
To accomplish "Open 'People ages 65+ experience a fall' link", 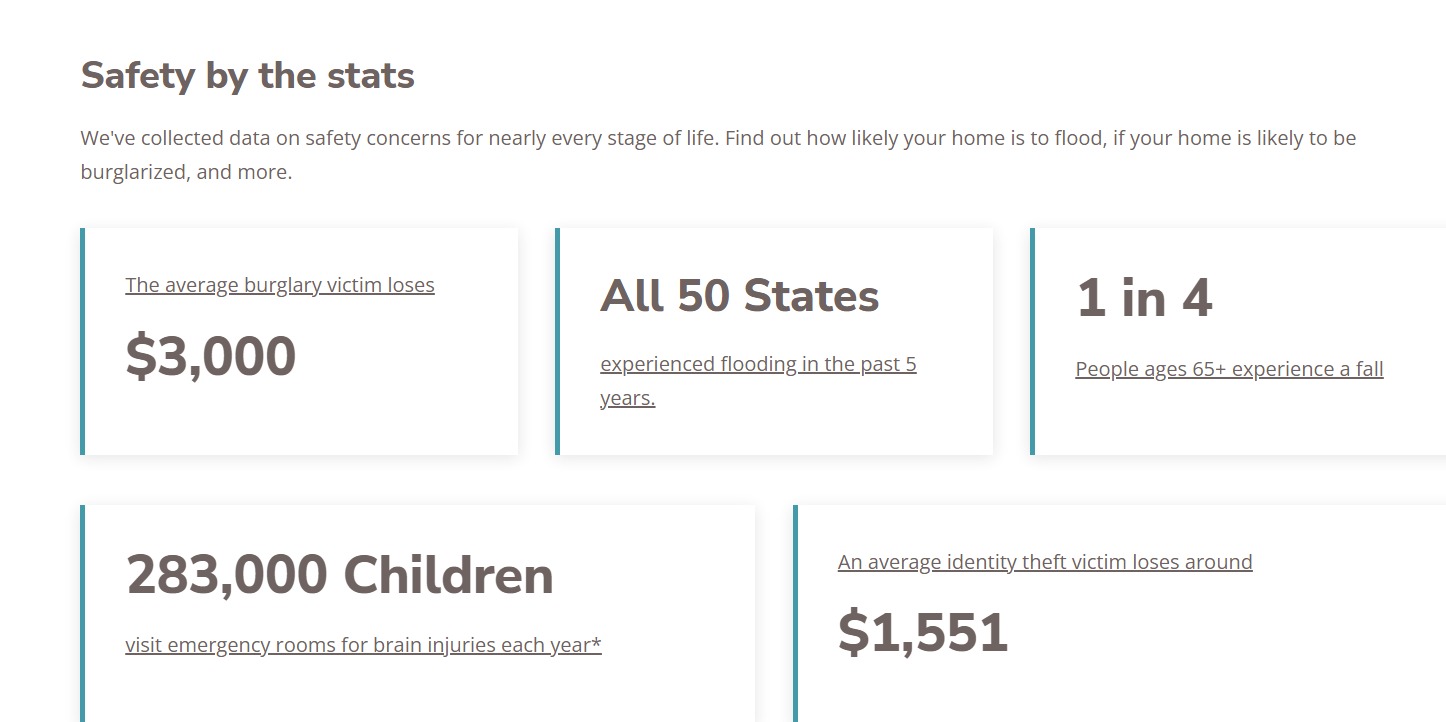I will [1229, 369].
